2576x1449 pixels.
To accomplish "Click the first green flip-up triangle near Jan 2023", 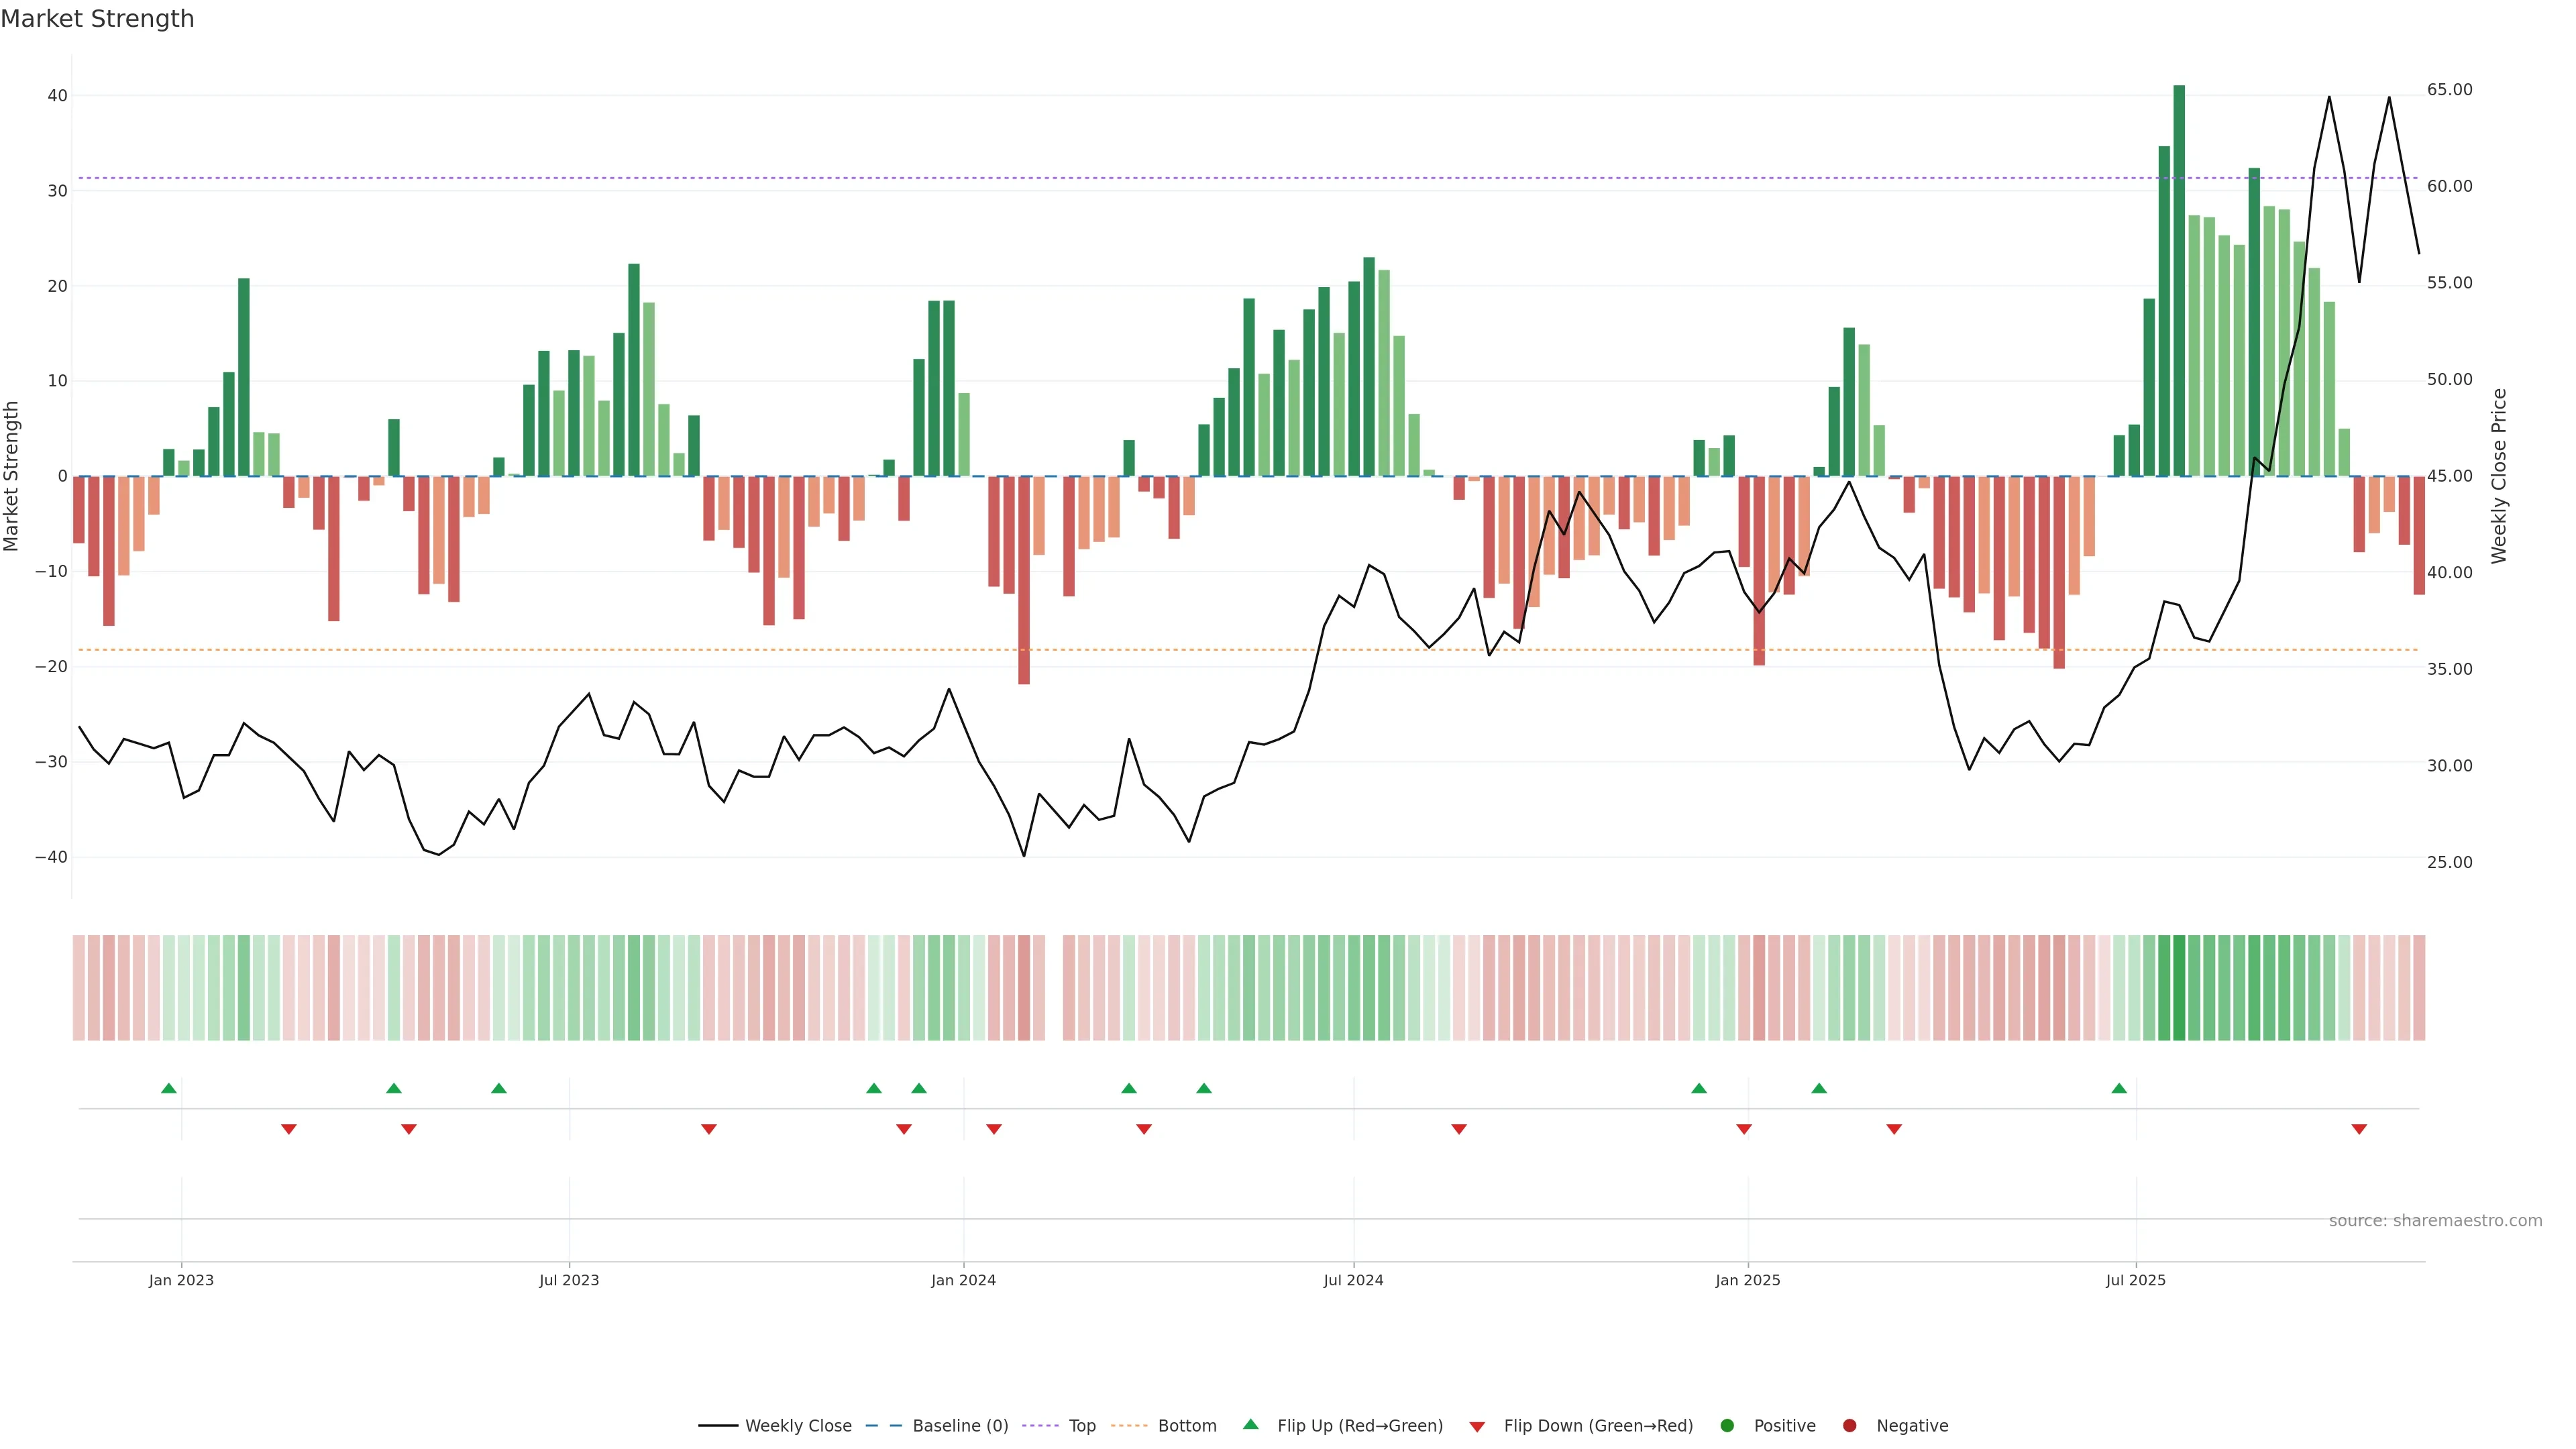I will [x=169, y=1088].
